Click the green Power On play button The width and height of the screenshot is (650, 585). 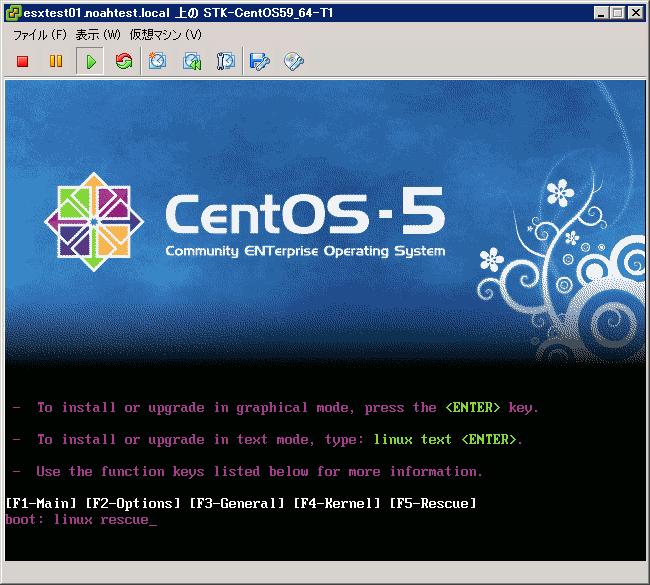tap(90, 62)
